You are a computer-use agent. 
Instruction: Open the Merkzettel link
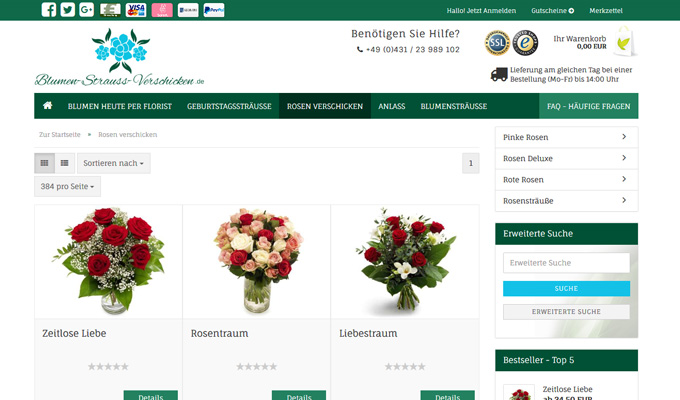click(x=606, y=11)
